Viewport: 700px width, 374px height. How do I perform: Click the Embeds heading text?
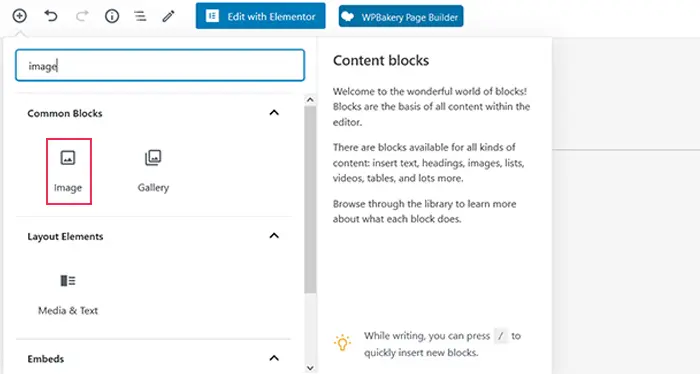(46, 359)
